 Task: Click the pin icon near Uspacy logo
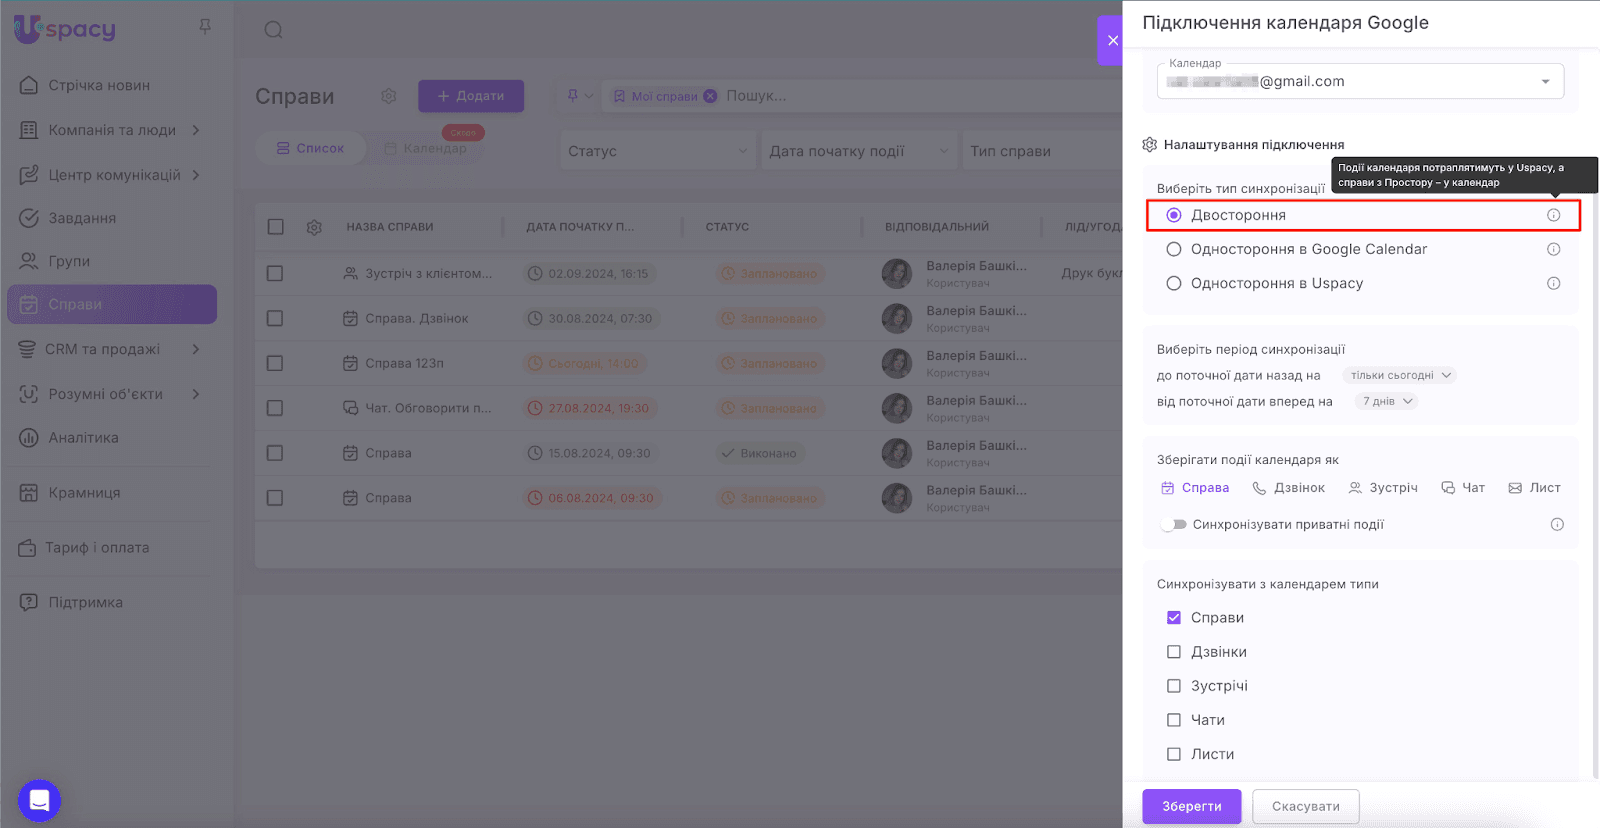(205, 27)
